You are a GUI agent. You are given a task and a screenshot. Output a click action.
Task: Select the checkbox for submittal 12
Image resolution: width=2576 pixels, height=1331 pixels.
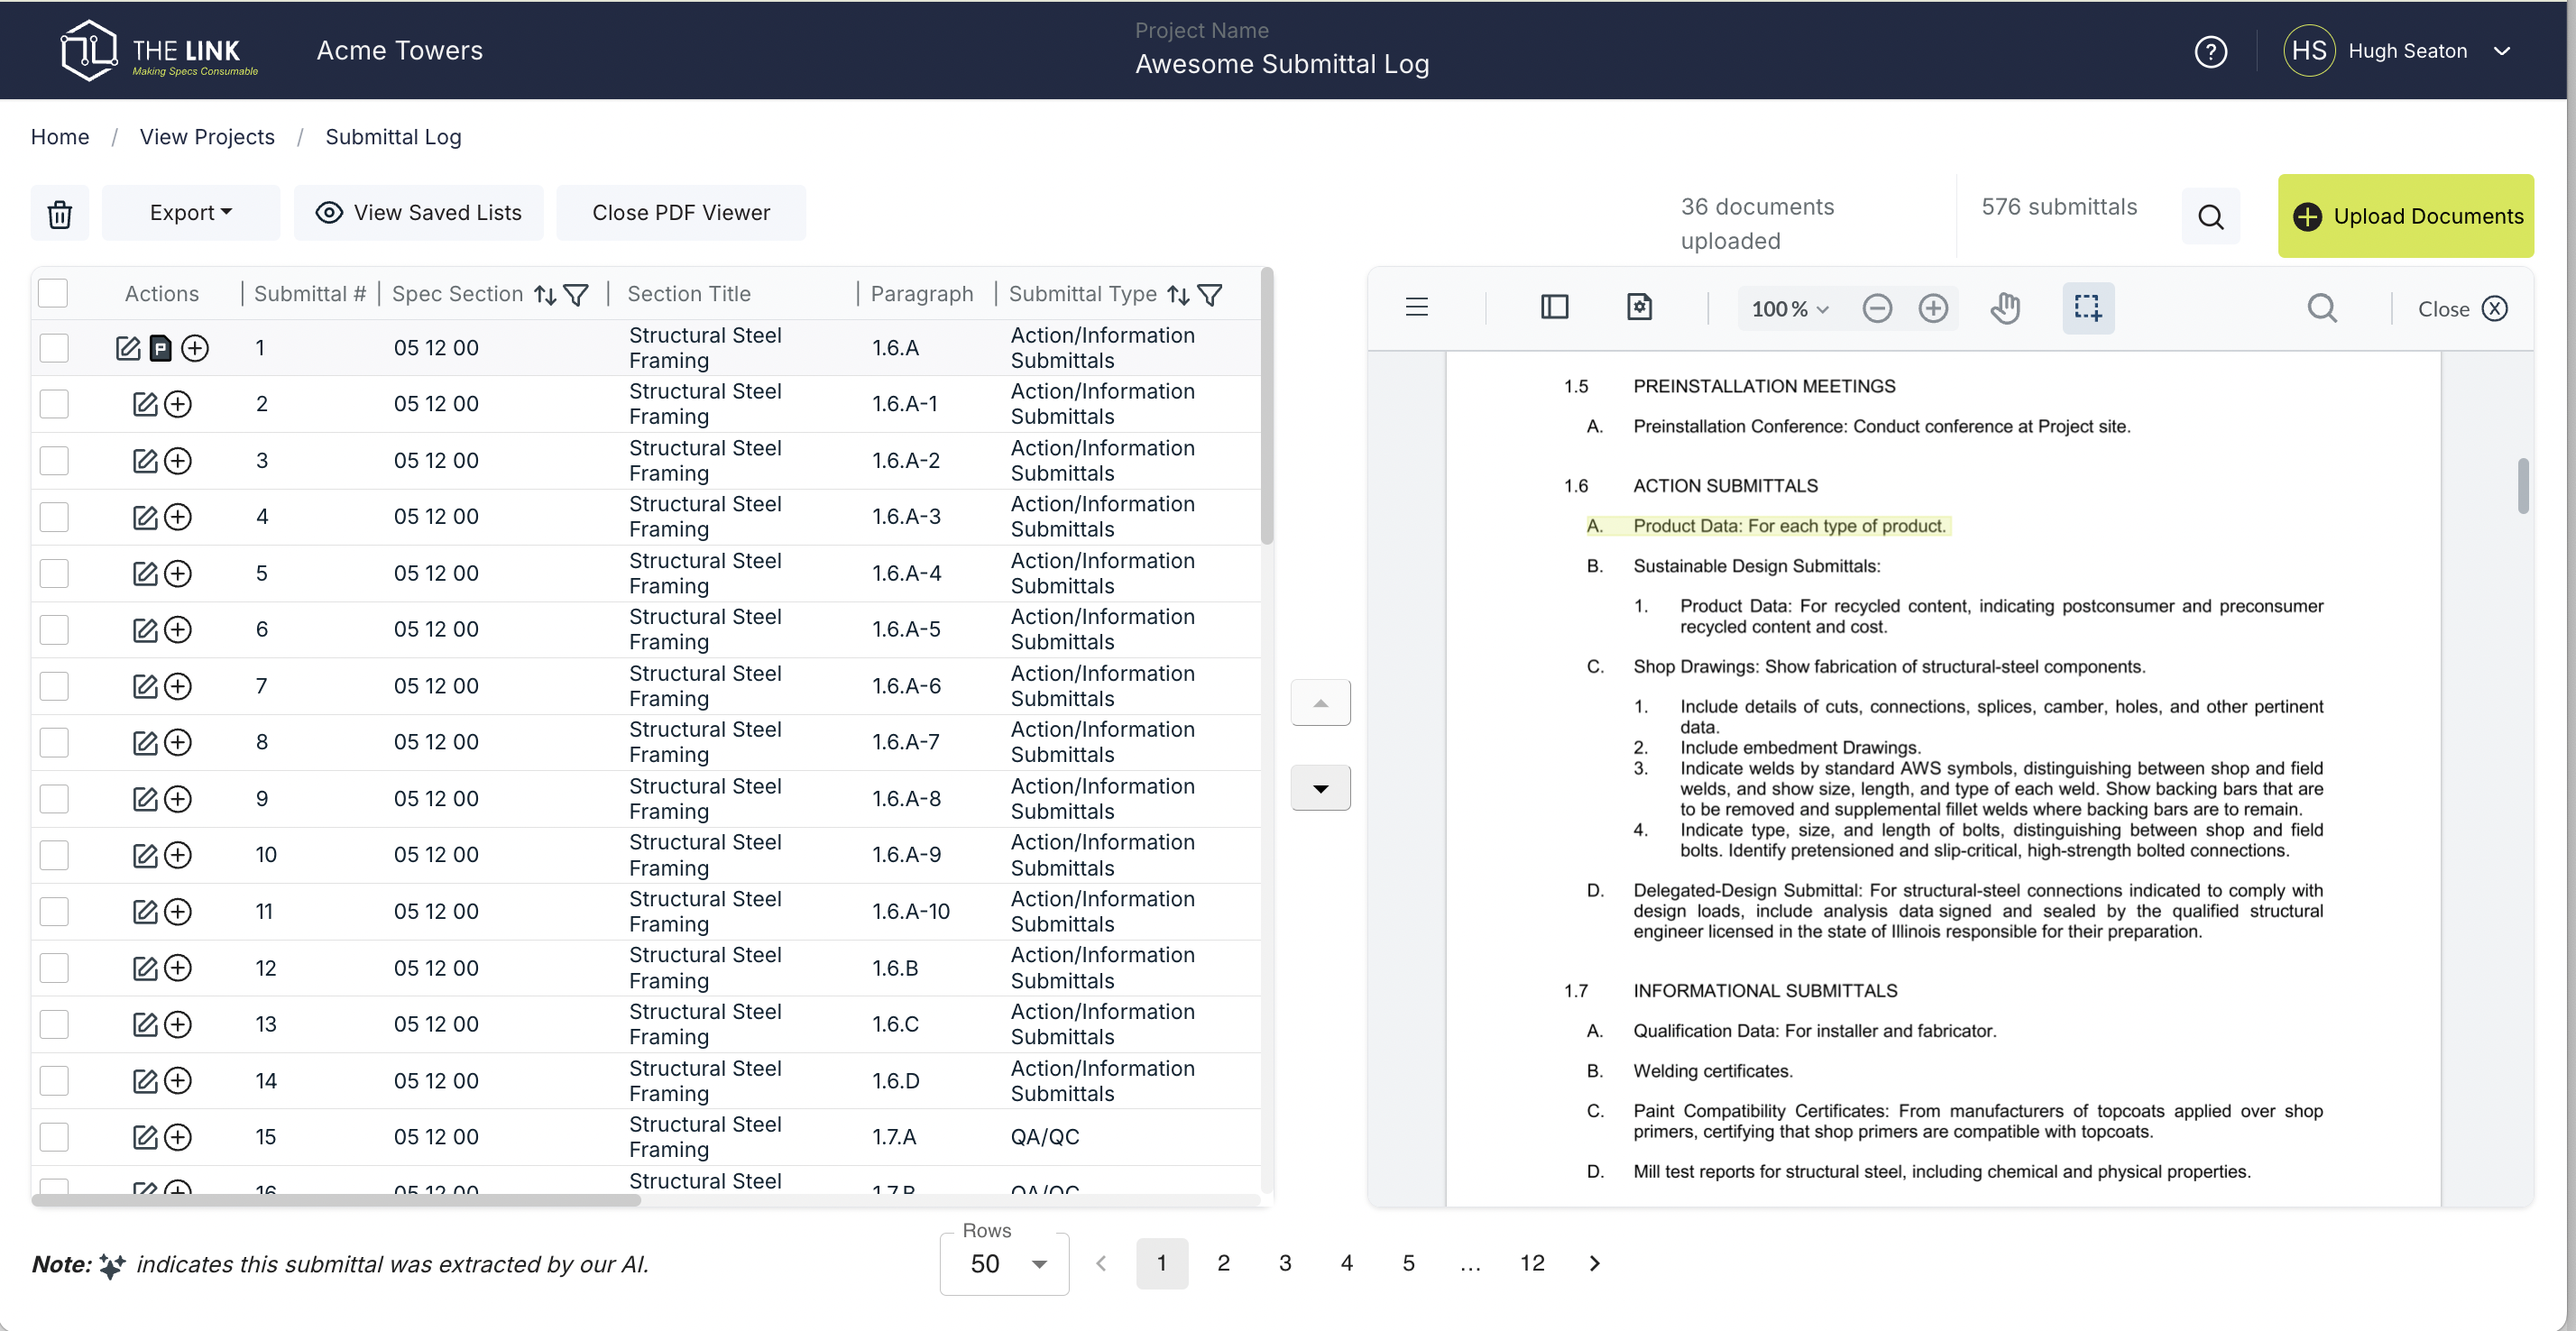tap(54, 968)
